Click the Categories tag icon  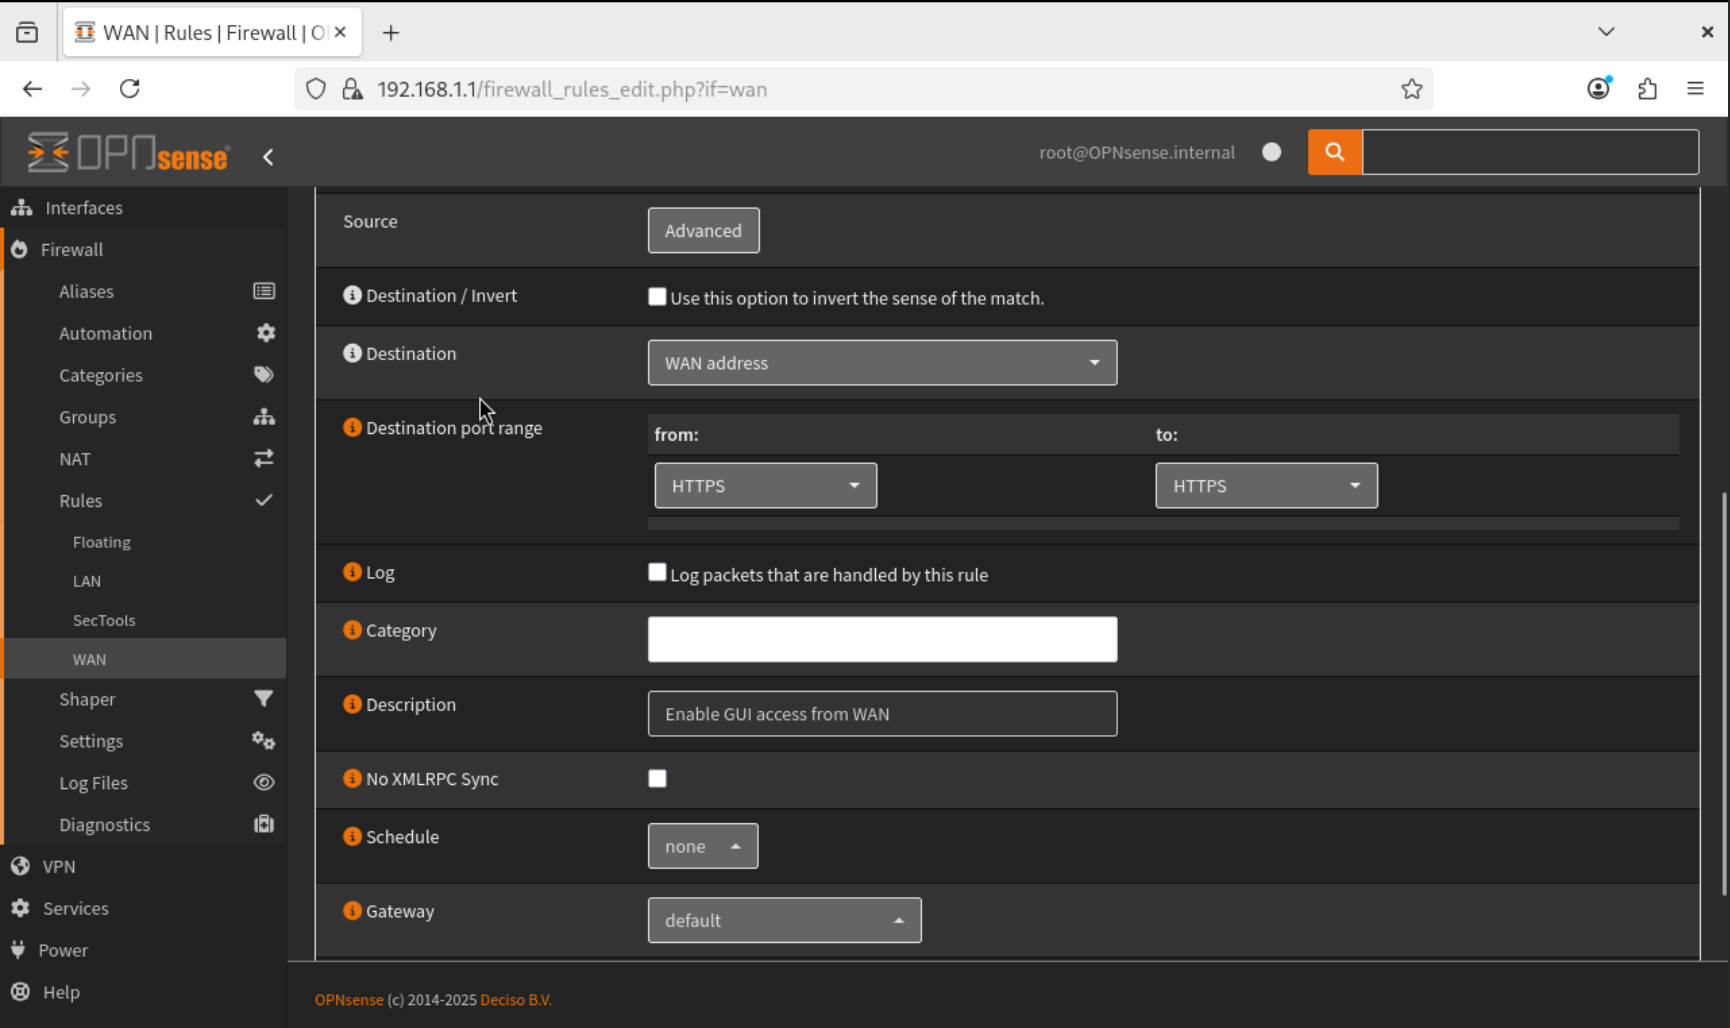point(264,375)
